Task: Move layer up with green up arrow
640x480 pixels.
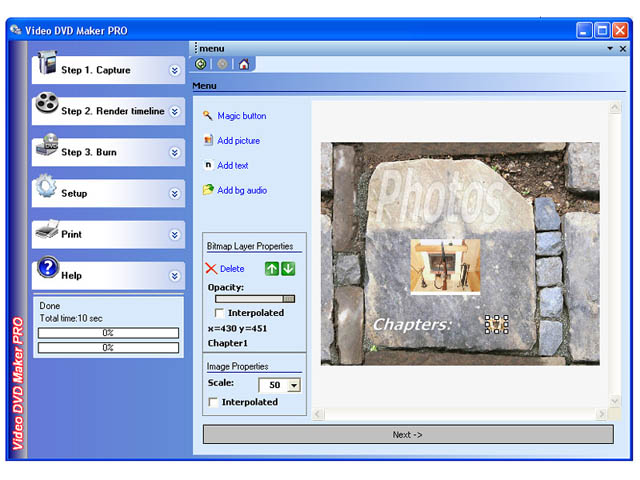Action: pos(272,268)
